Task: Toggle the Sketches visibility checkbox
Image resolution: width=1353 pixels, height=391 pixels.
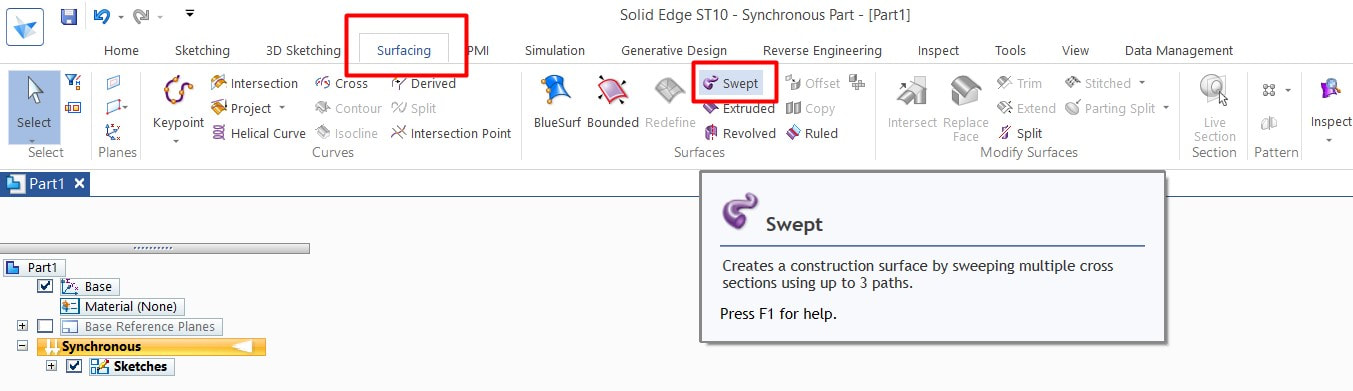Action: [x=73, y=366]
